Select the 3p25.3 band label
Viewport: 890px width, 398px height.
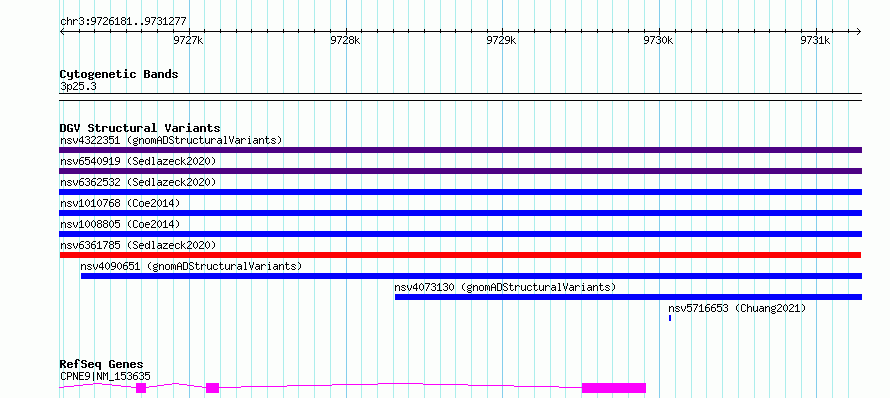78,87
